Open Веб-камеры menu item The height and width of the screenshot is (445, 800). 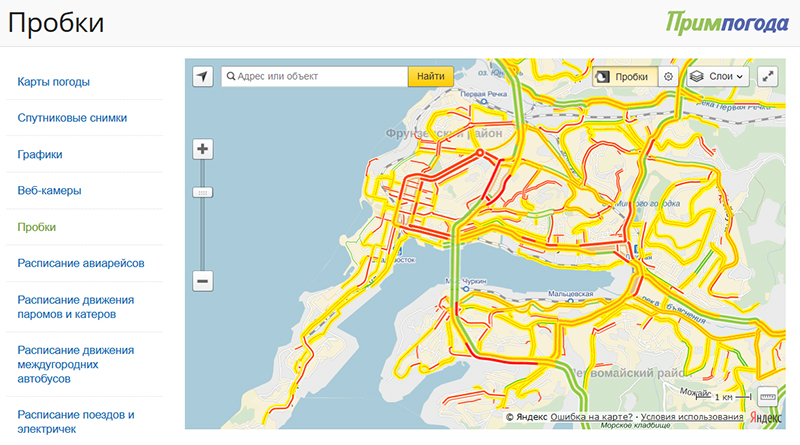49,190
